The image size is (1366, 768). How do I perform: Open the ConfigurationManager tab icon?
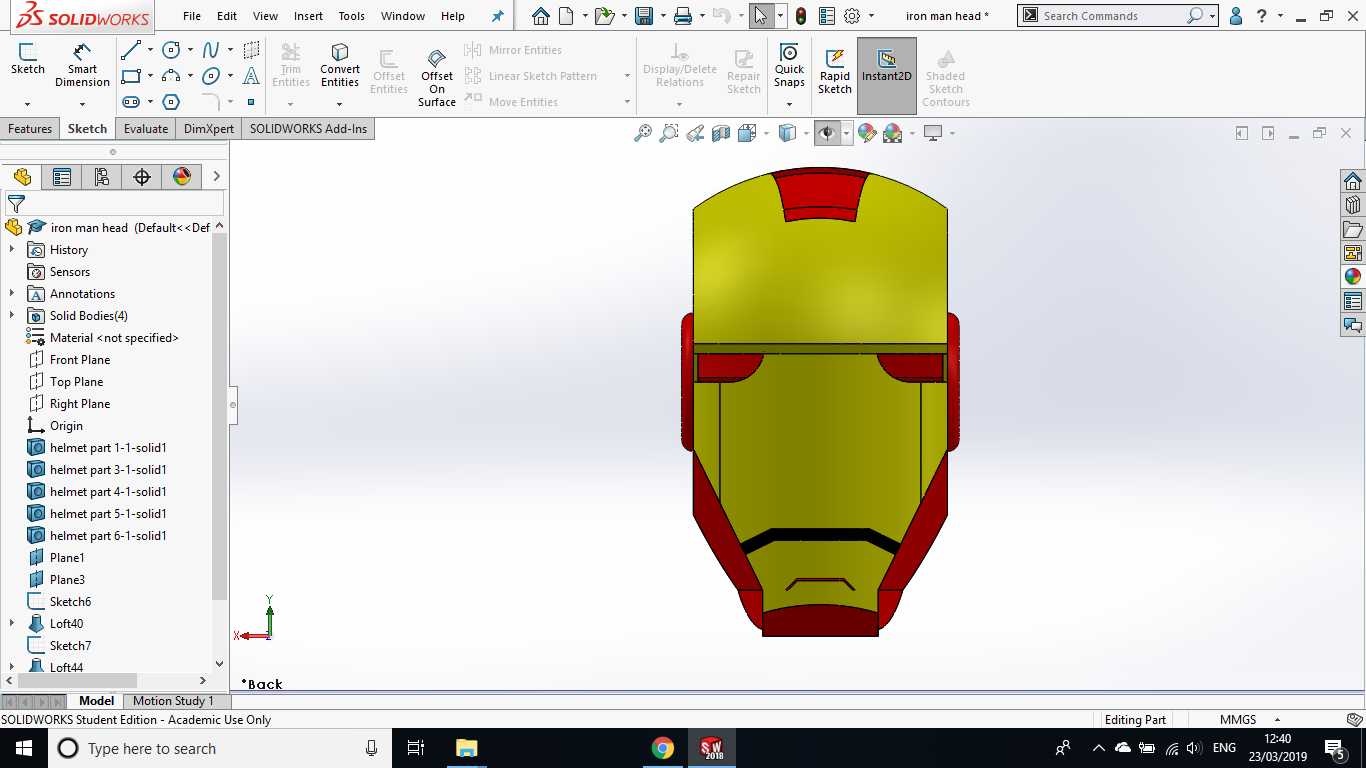tap(102, 177)
